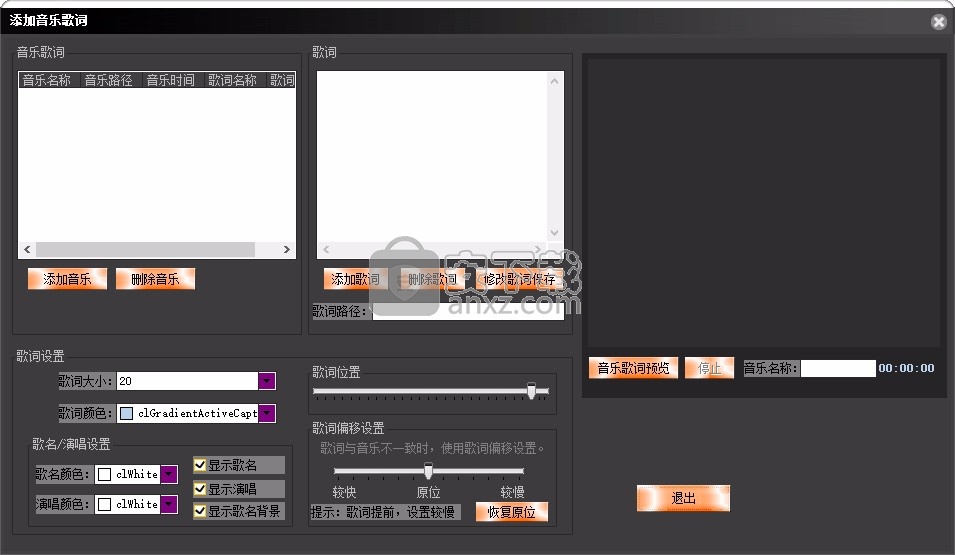Click the music list horizontal scrollbar thumb
The width and height of the screenshot is (955, 555).
146,249
